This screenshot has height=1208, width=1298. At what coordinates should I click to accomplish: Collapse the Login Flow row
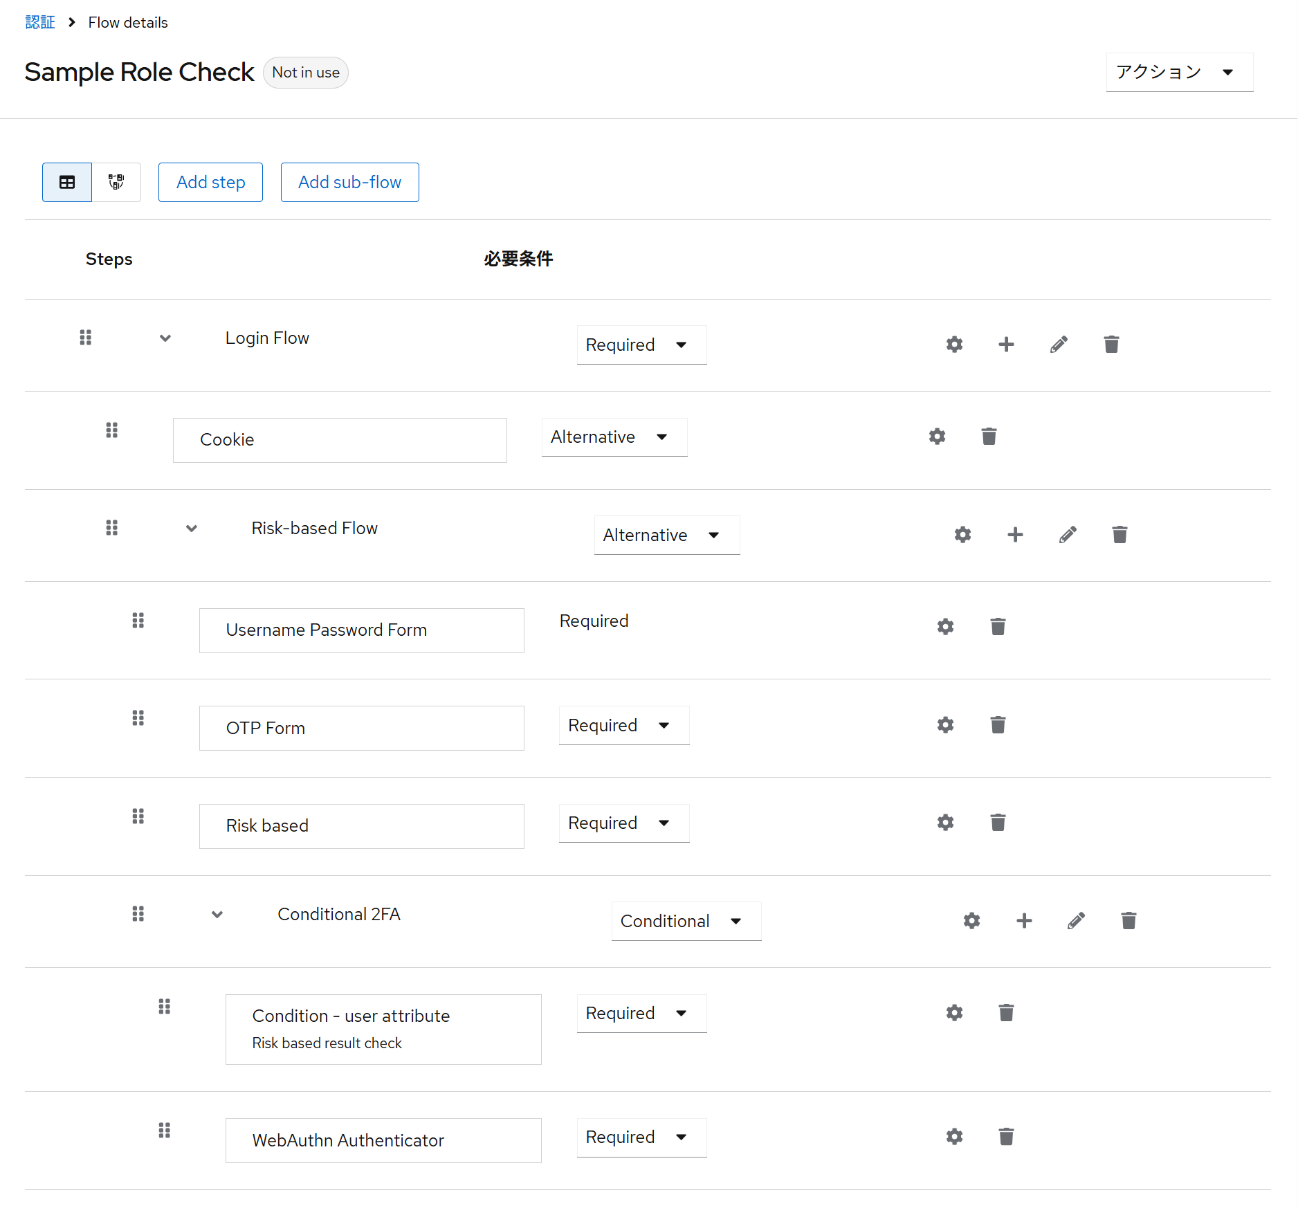tap(165, 338)
